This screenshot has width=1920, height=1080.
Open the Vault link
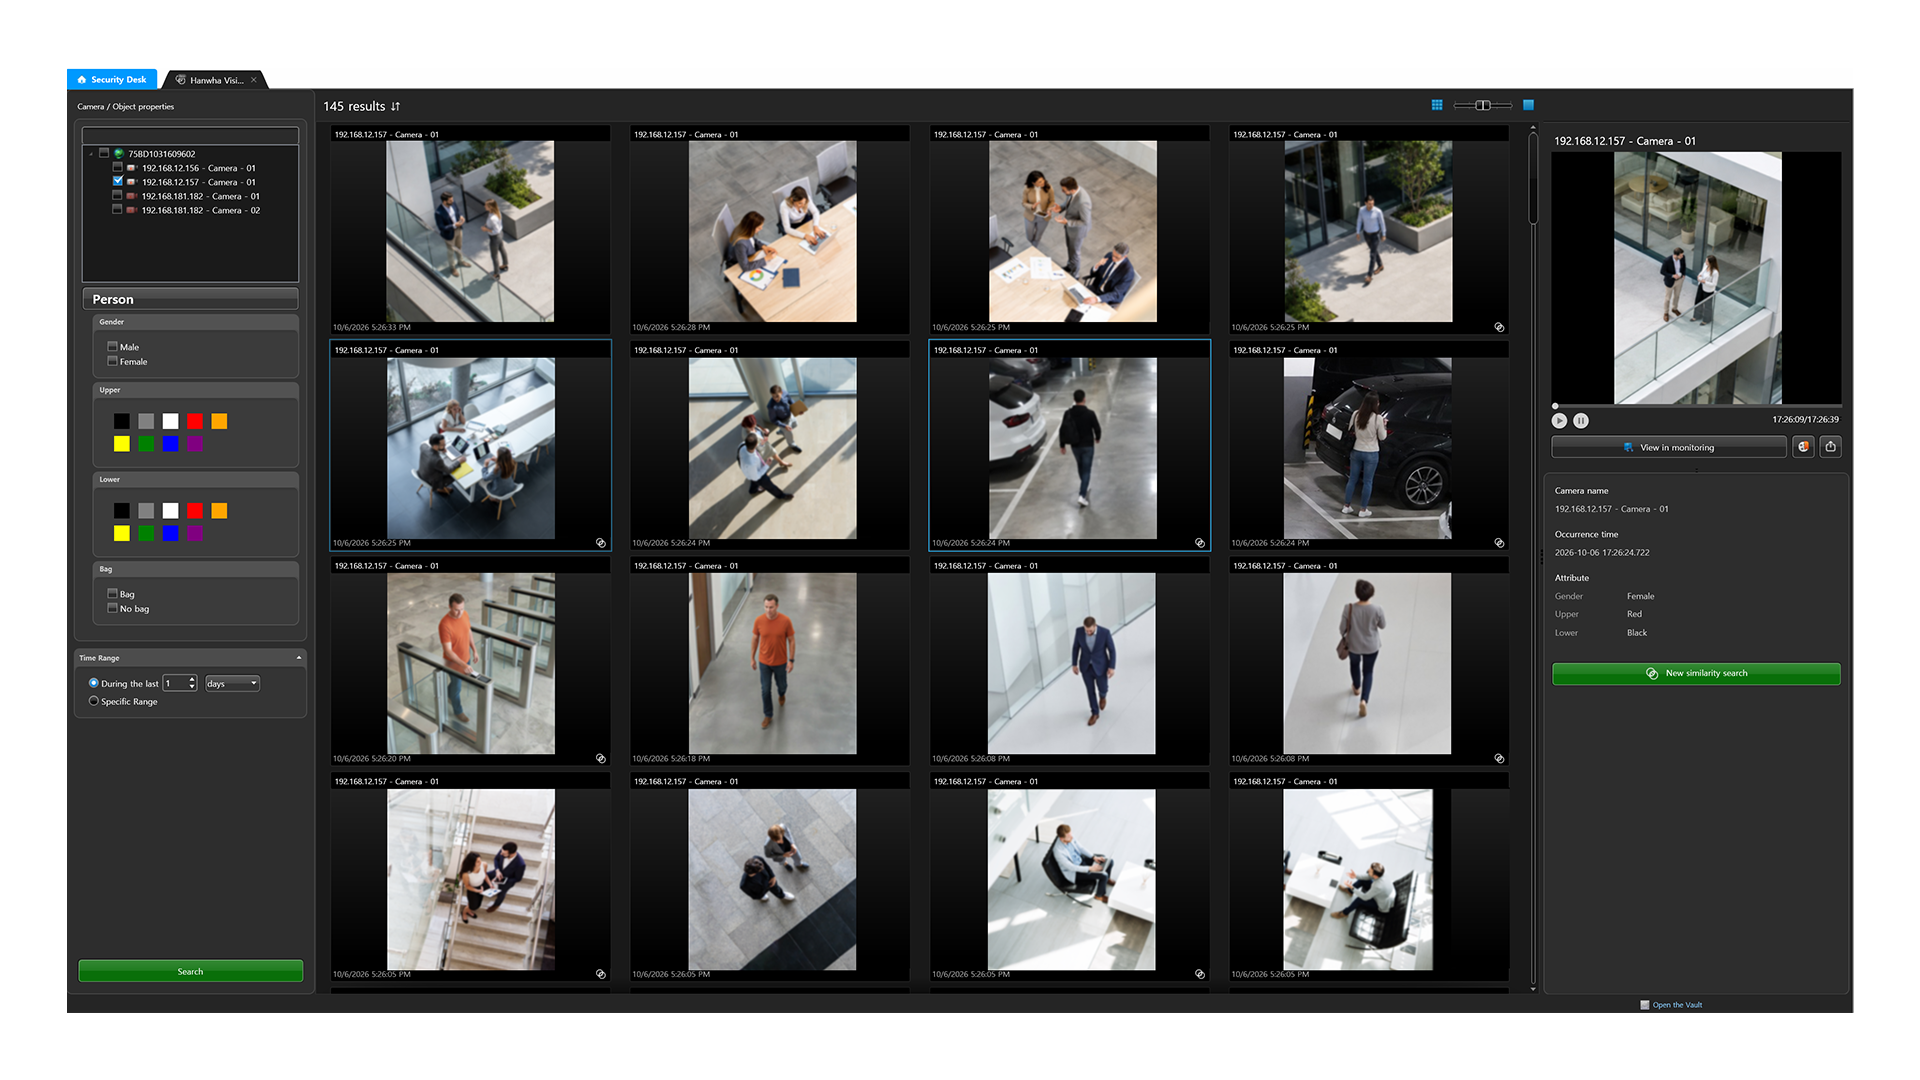click(1677, 1005)
